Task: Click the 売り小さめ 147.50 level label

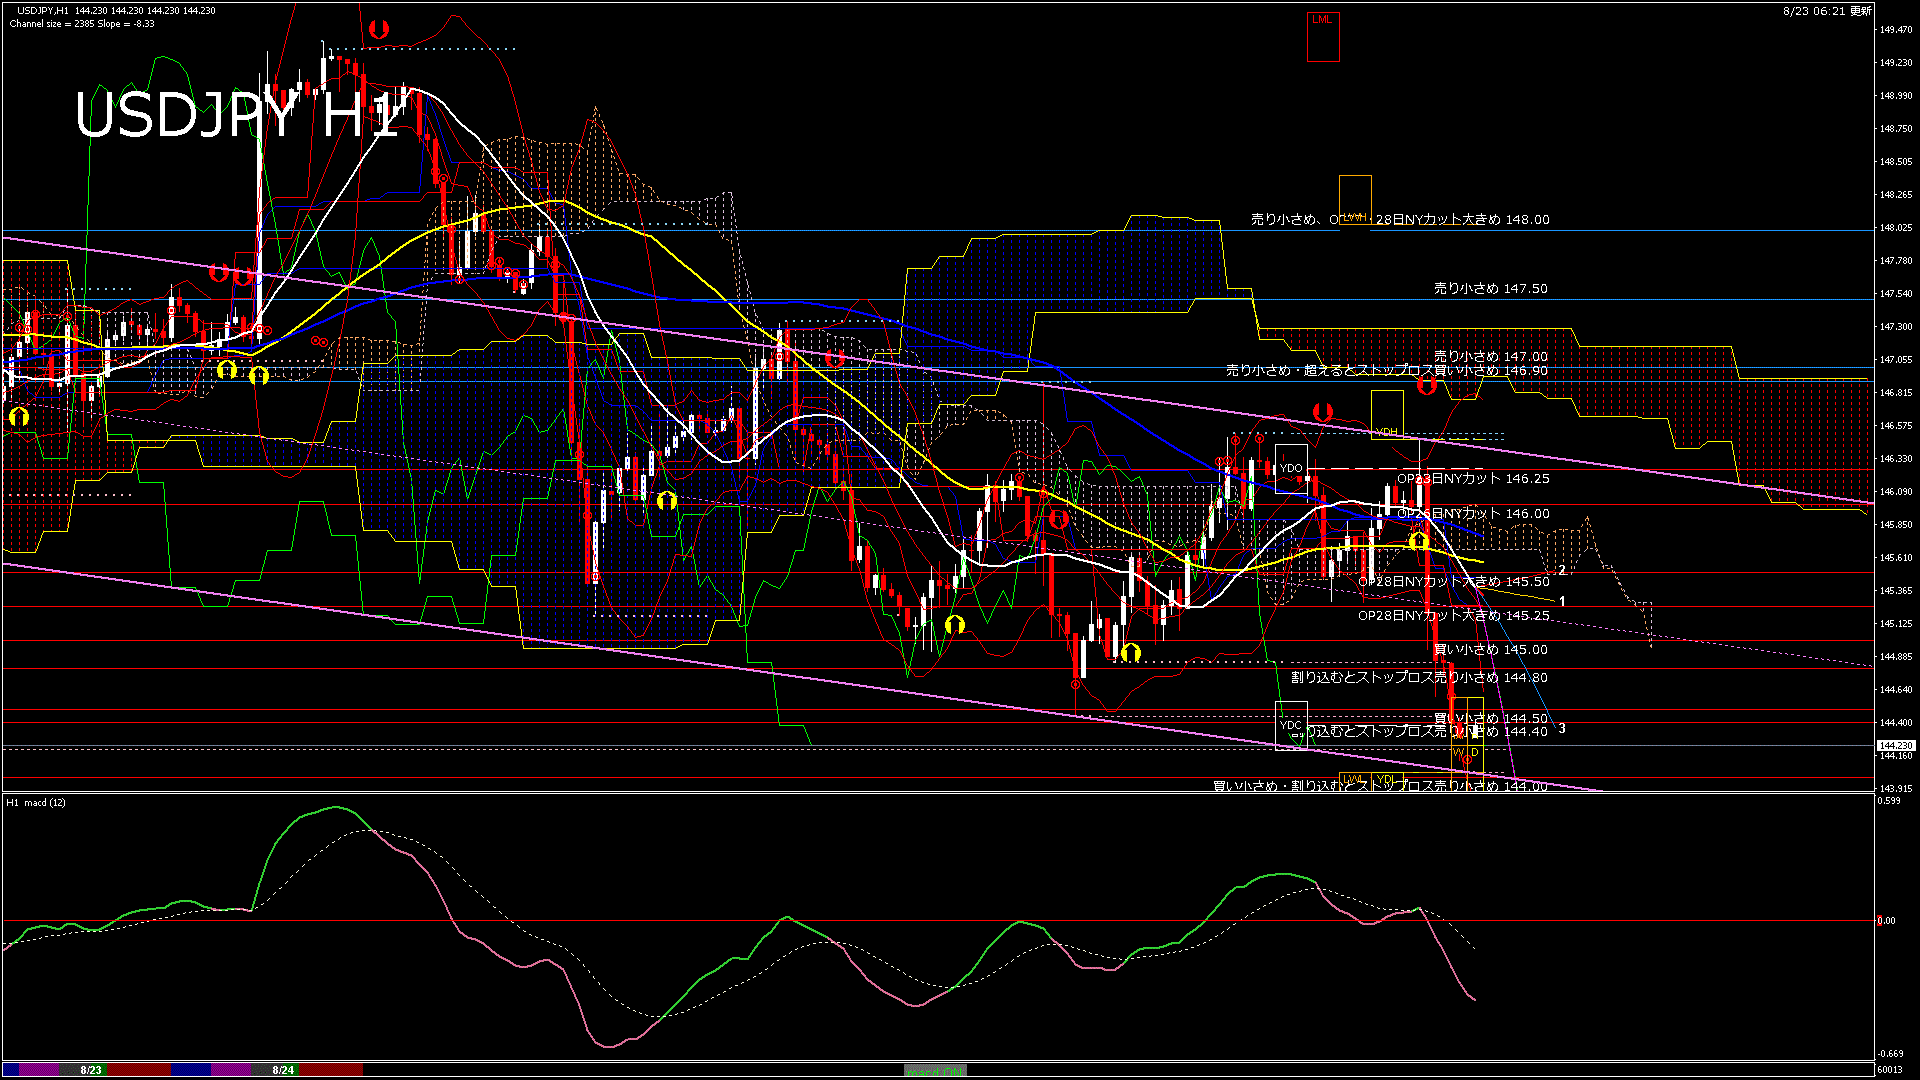Action: point(1490,288)
